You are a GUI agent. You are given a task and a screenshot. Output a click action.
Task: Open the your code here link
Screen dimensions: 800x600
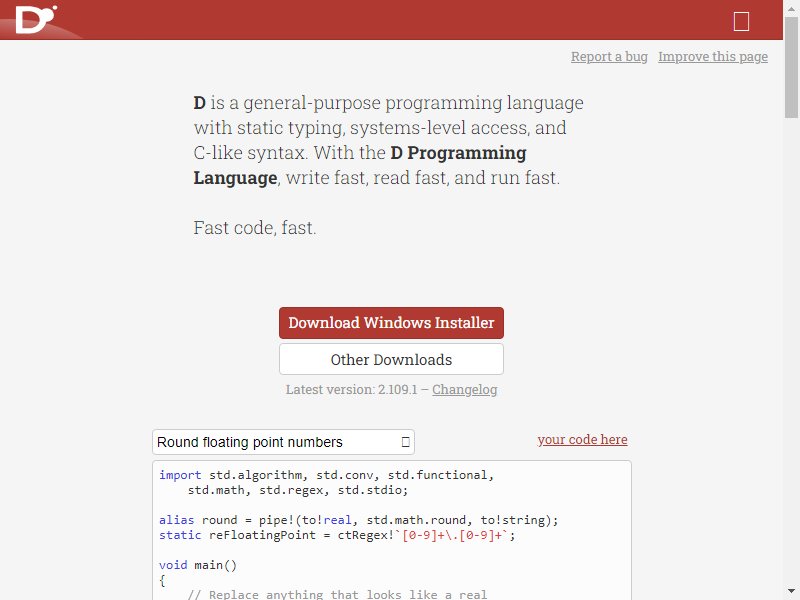582,440
